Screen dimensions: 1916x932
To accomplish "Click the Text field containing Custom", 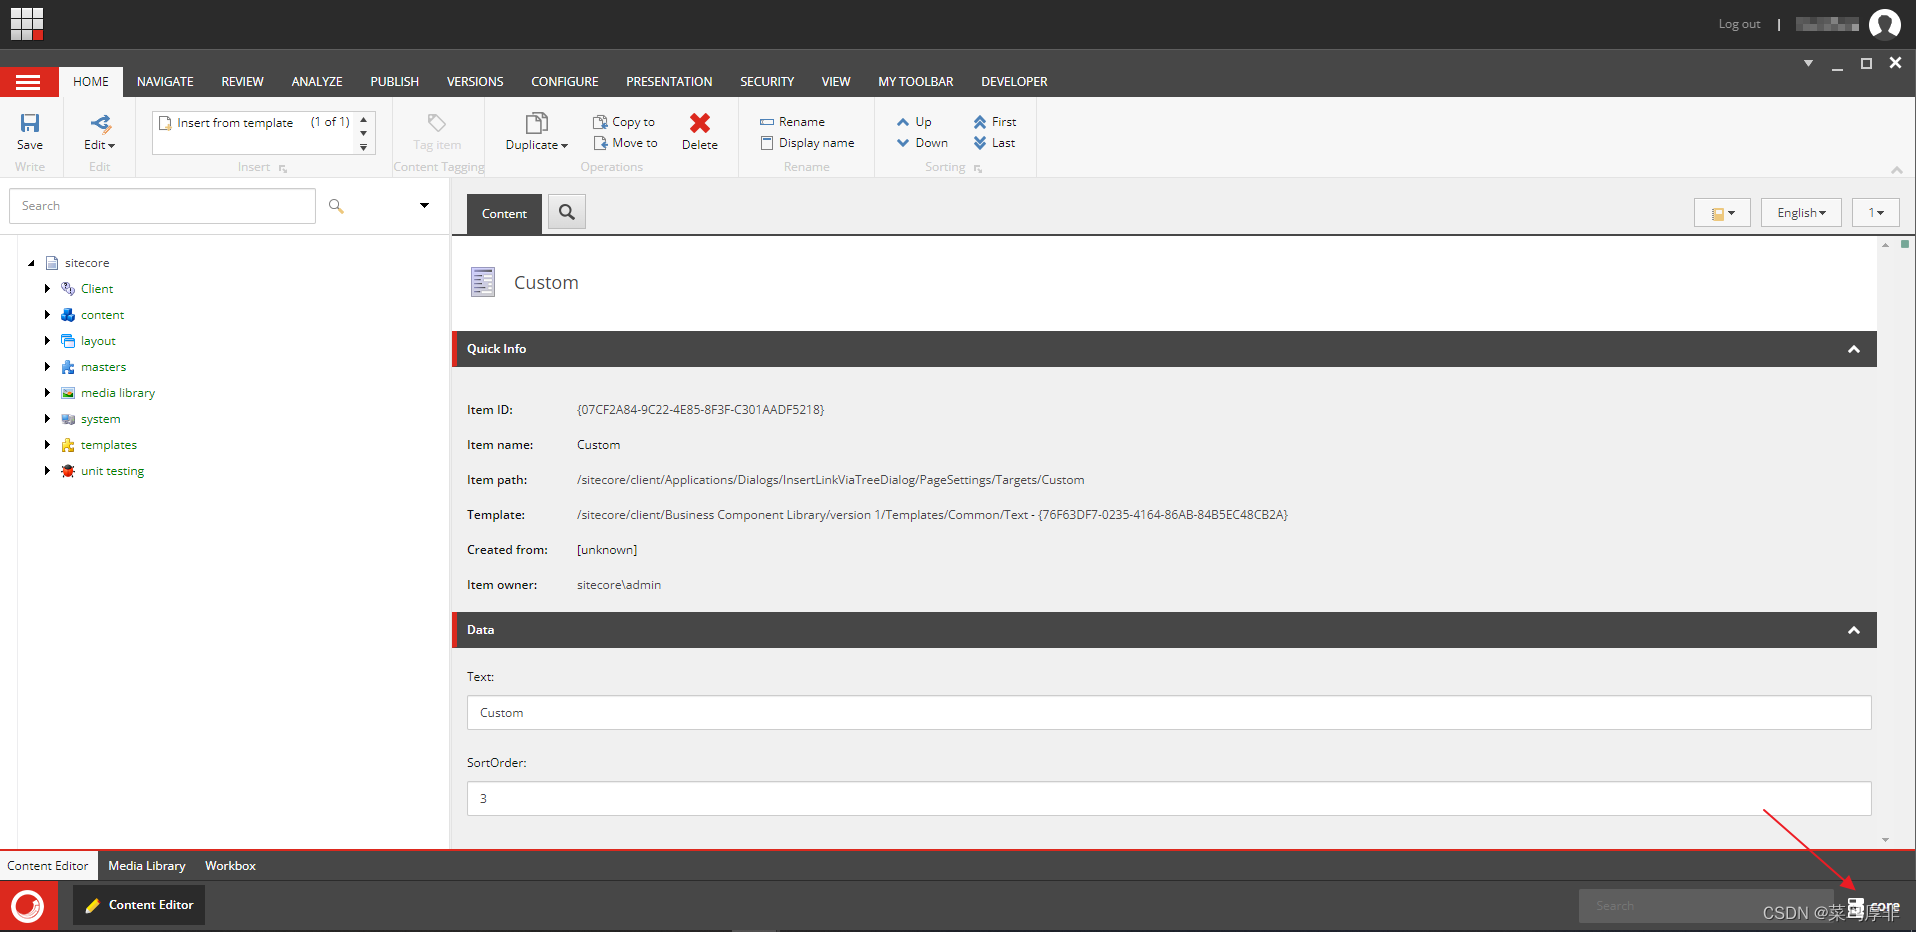I will [1169, 713].
